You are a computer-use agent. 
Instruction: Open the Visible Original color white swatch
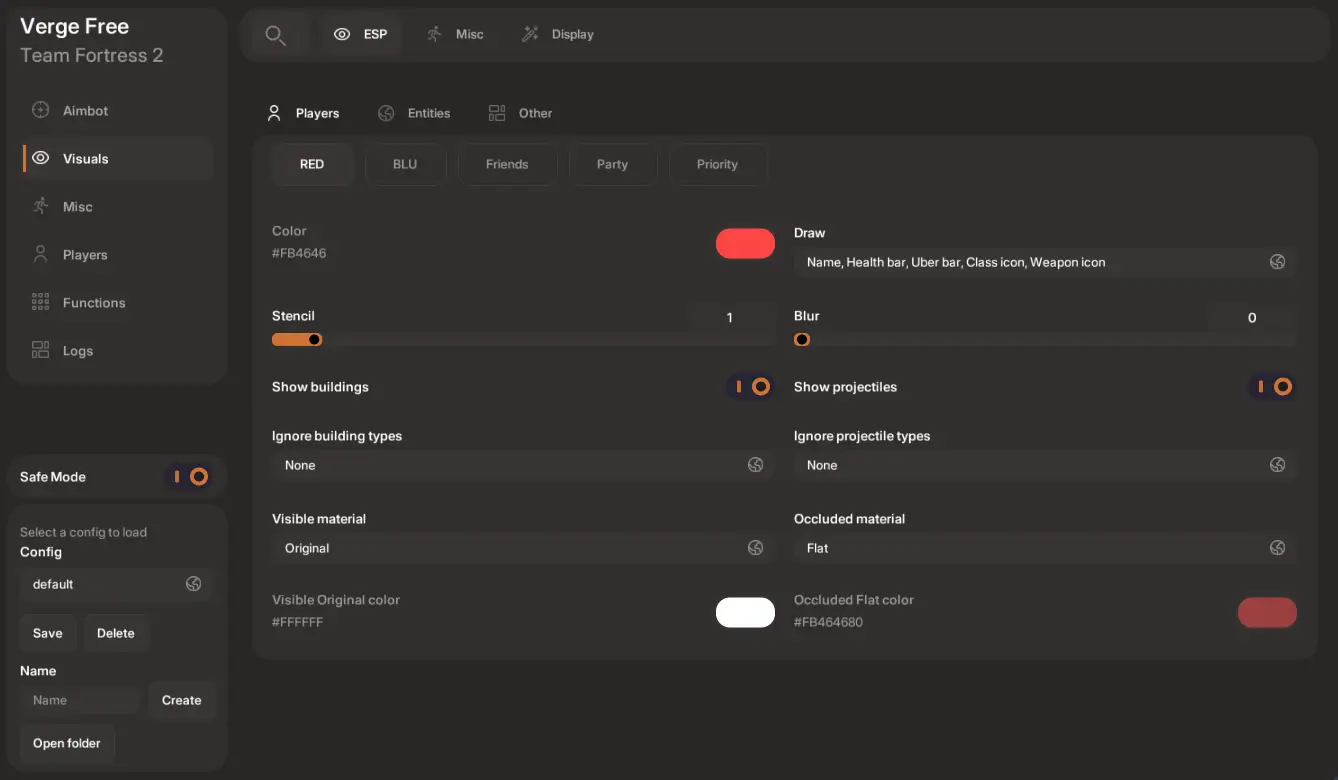745,612
